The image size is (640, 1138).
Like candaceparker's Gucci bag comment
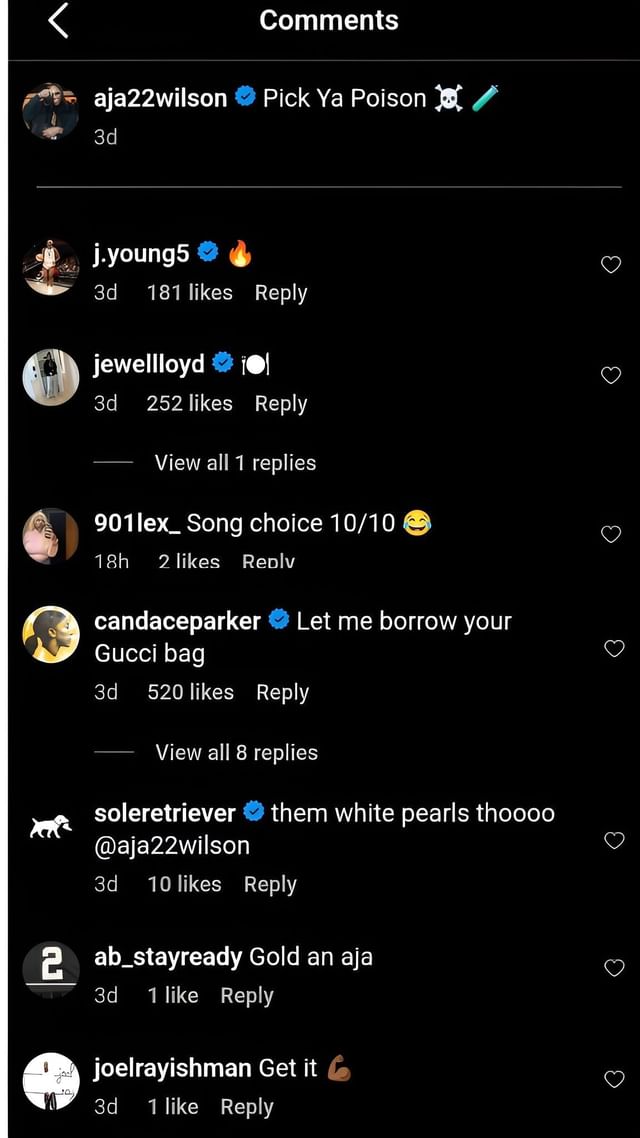(x=613, y=648)
